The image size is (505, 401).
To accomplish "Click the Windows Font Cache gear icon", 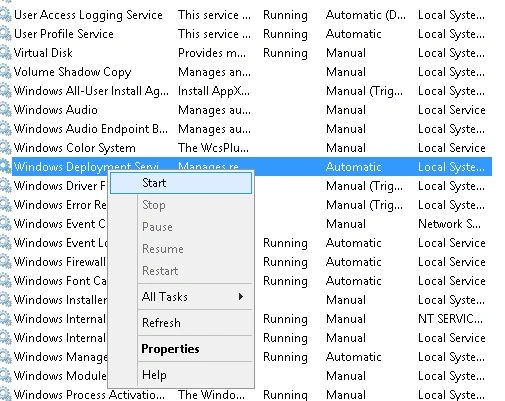I will (x=5, y=281).
